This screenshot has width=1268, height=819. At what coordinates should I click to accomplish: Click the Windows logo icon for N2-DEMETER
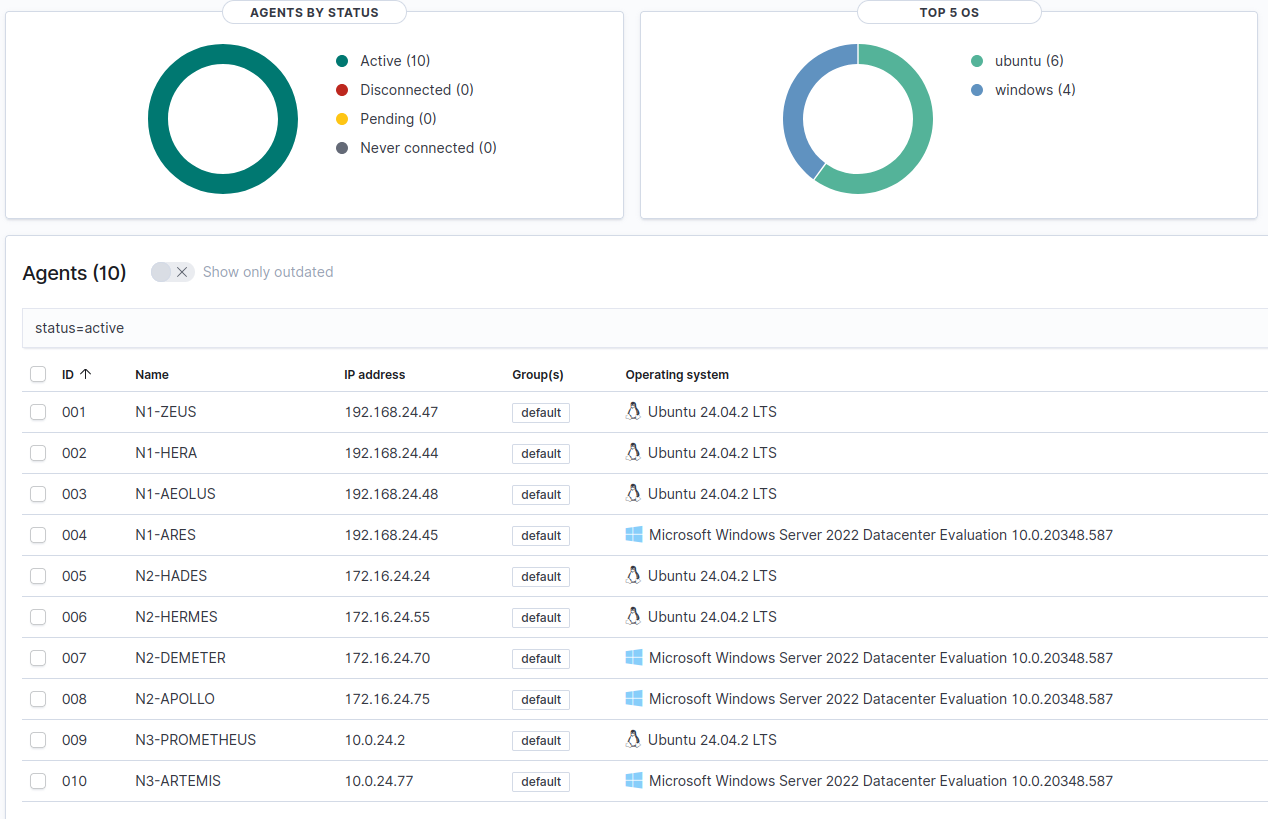[x=633, y=658]
